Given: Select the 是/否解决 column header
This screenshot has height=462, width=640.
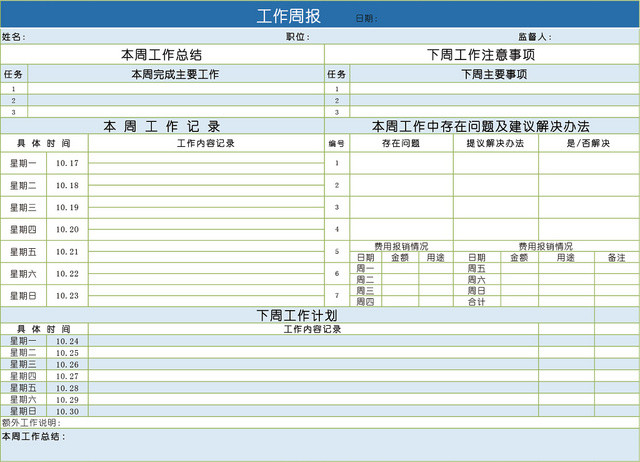Looking at the screenshot, I should 588,143.
